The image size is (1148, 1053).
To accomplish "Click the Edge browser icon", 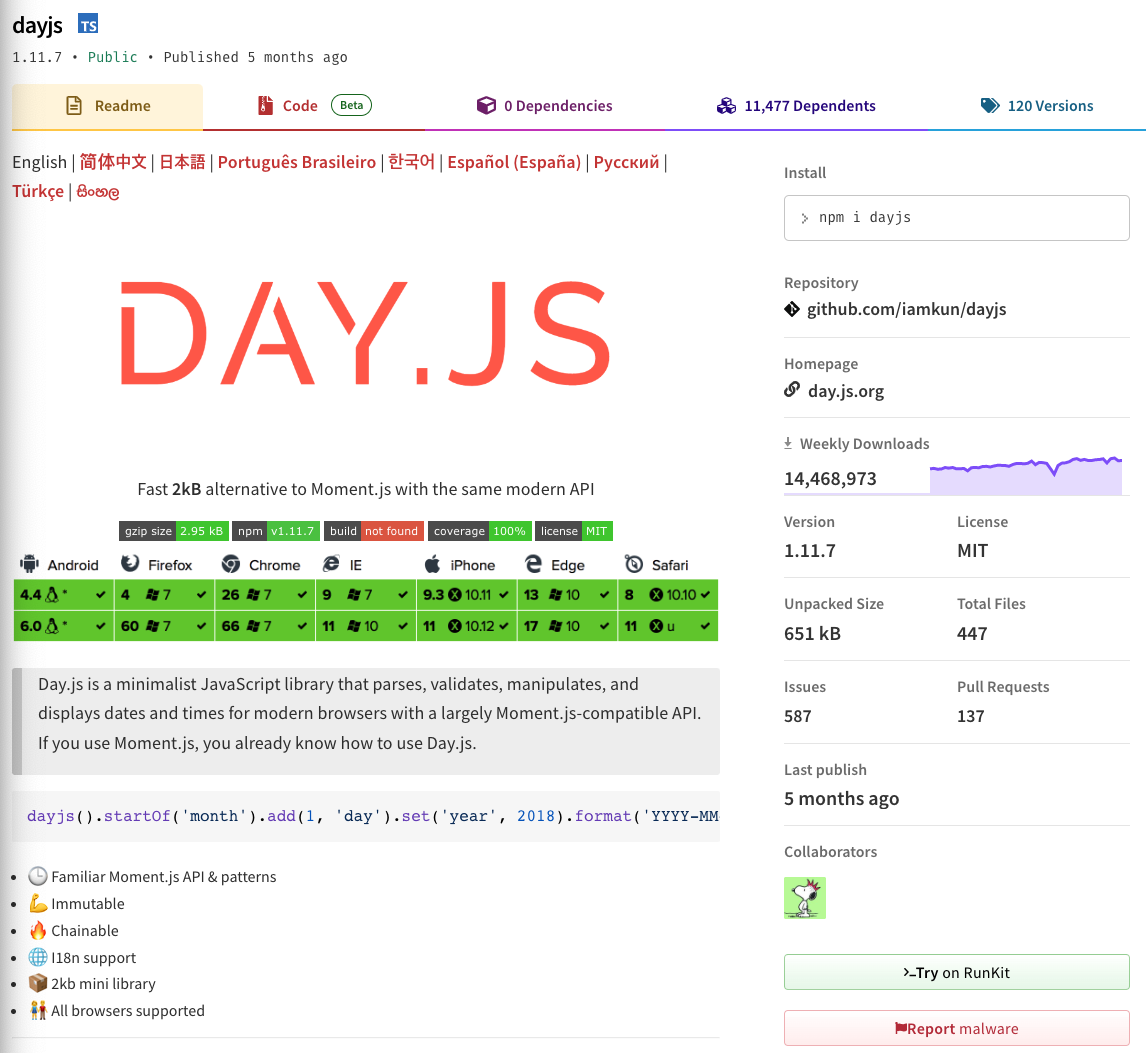I will pos(534,563).
